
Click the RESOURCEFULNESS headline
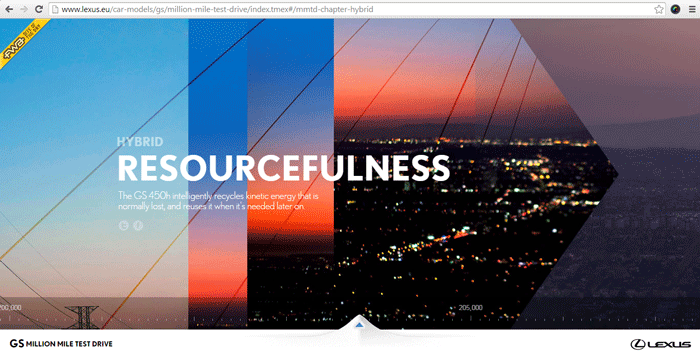(x=283, y=168)
